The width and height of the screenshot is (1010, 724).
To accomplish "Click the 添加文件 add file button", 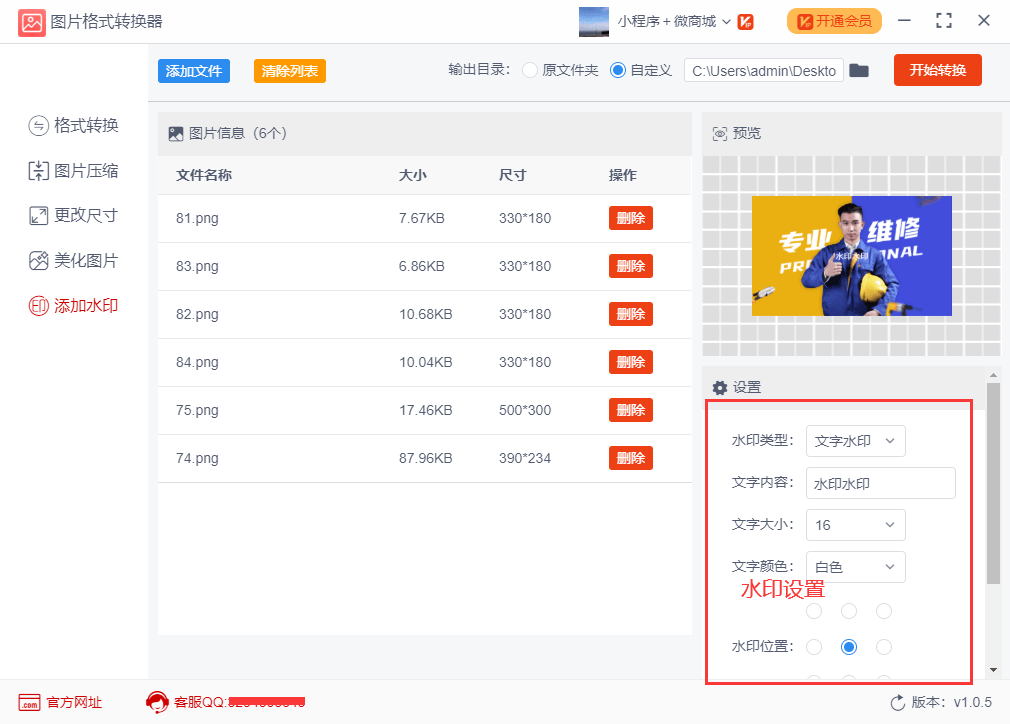I will pos(194,71).
